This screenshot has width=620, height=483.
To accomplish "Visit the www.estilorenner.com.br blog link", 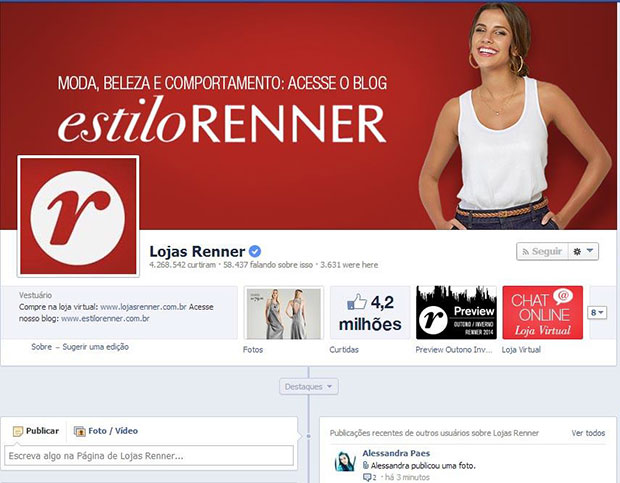I will (105, 318).
